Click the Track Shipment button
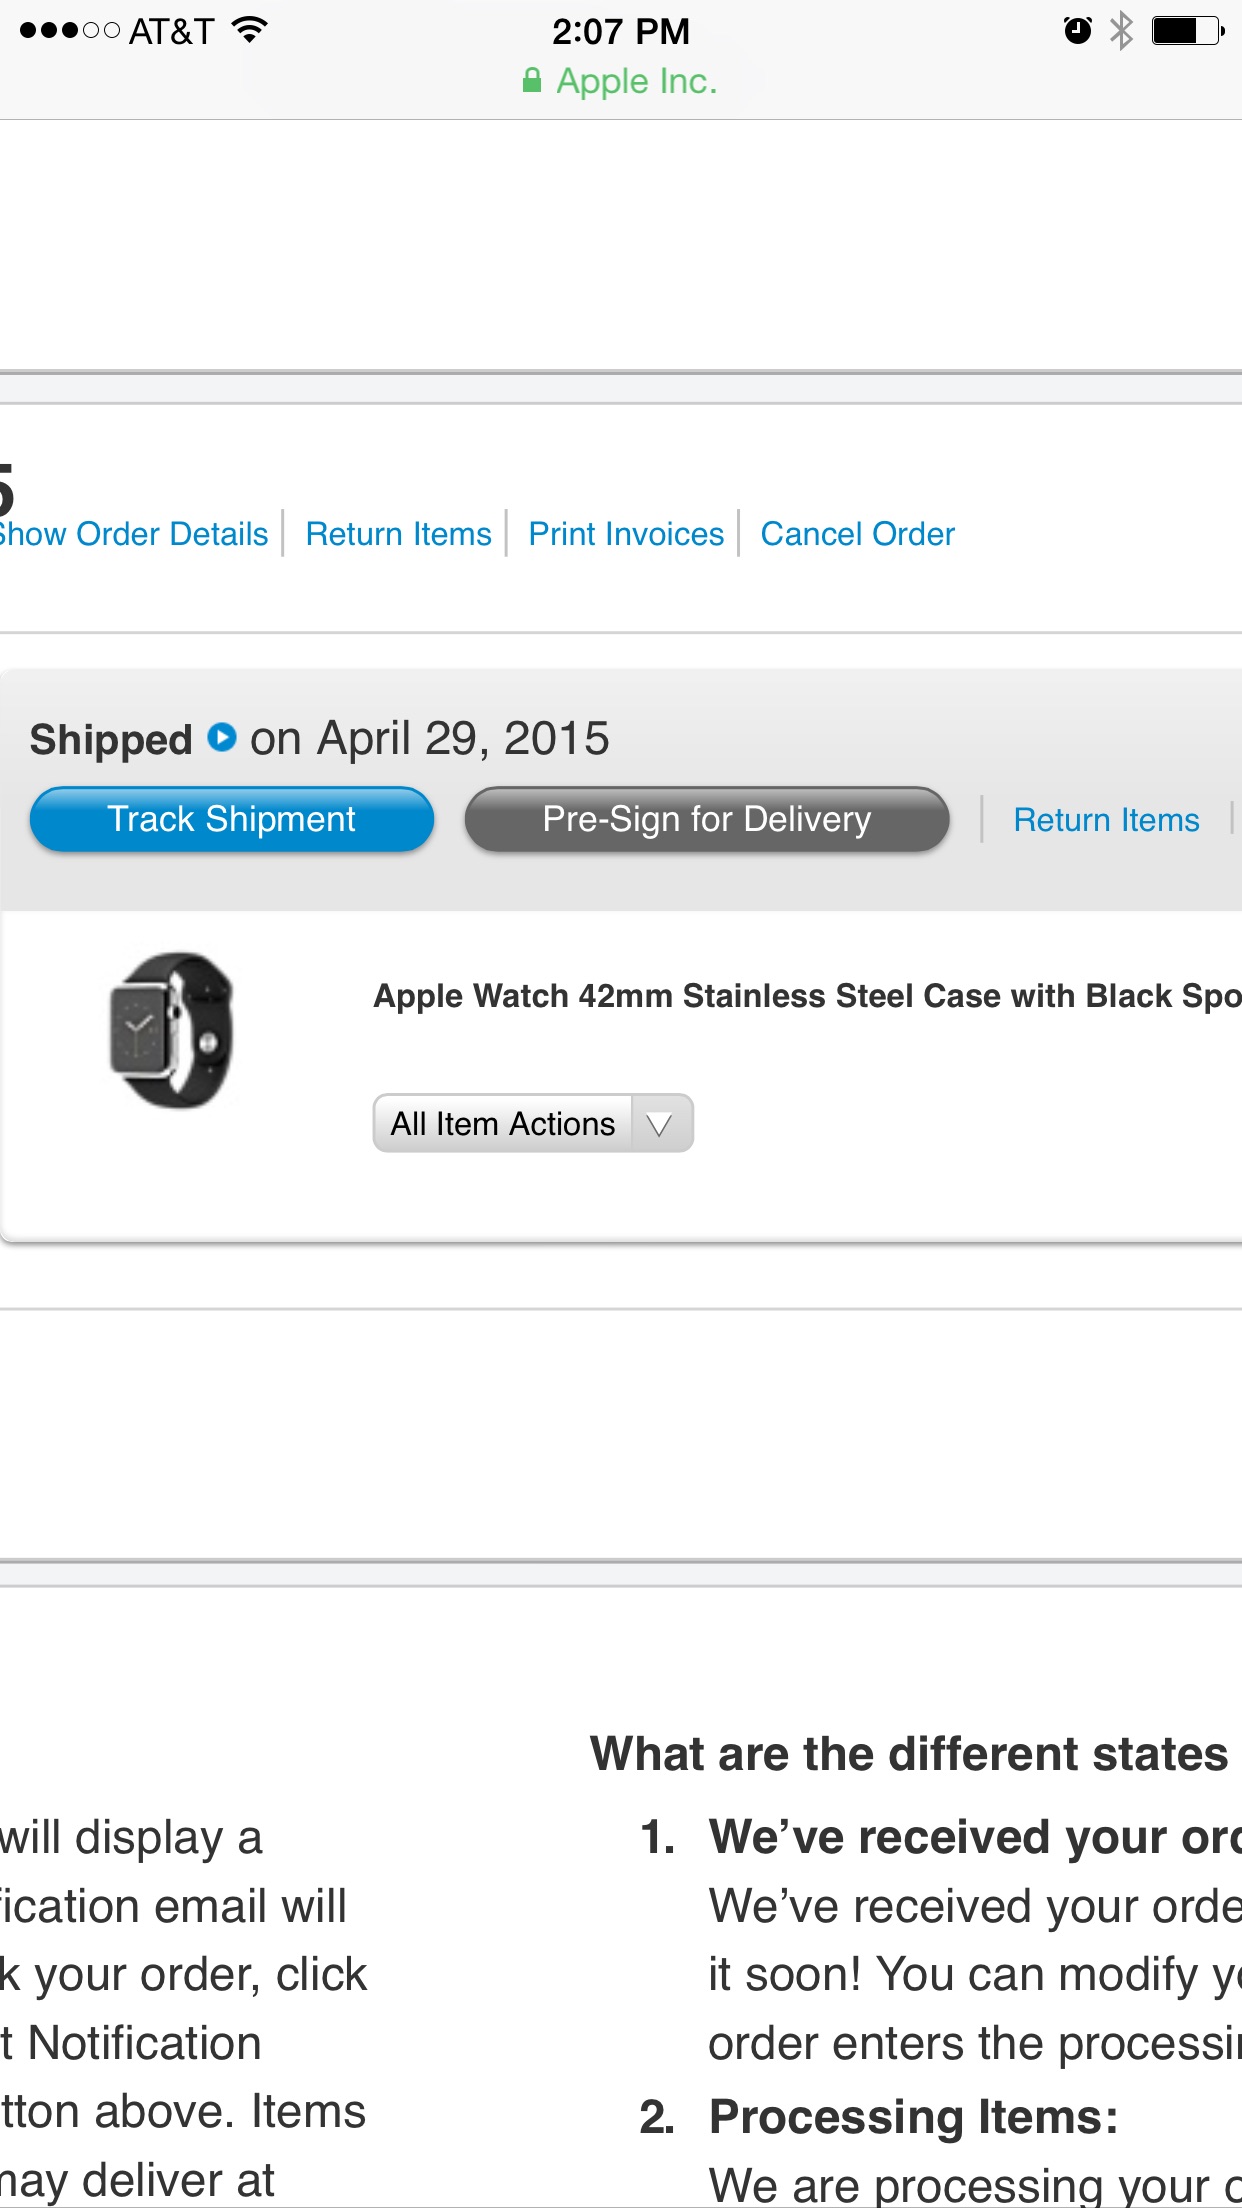The width and height of the screenshot is (1242, 2208). coord(232,819)
